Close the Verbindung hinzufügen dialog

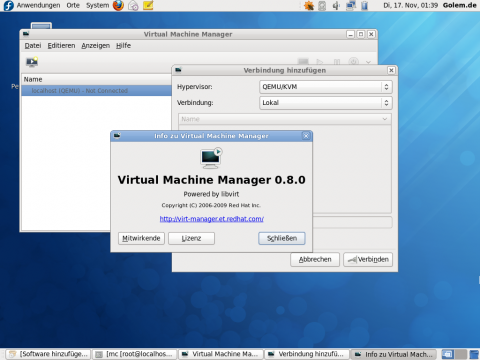coord(391,70)
